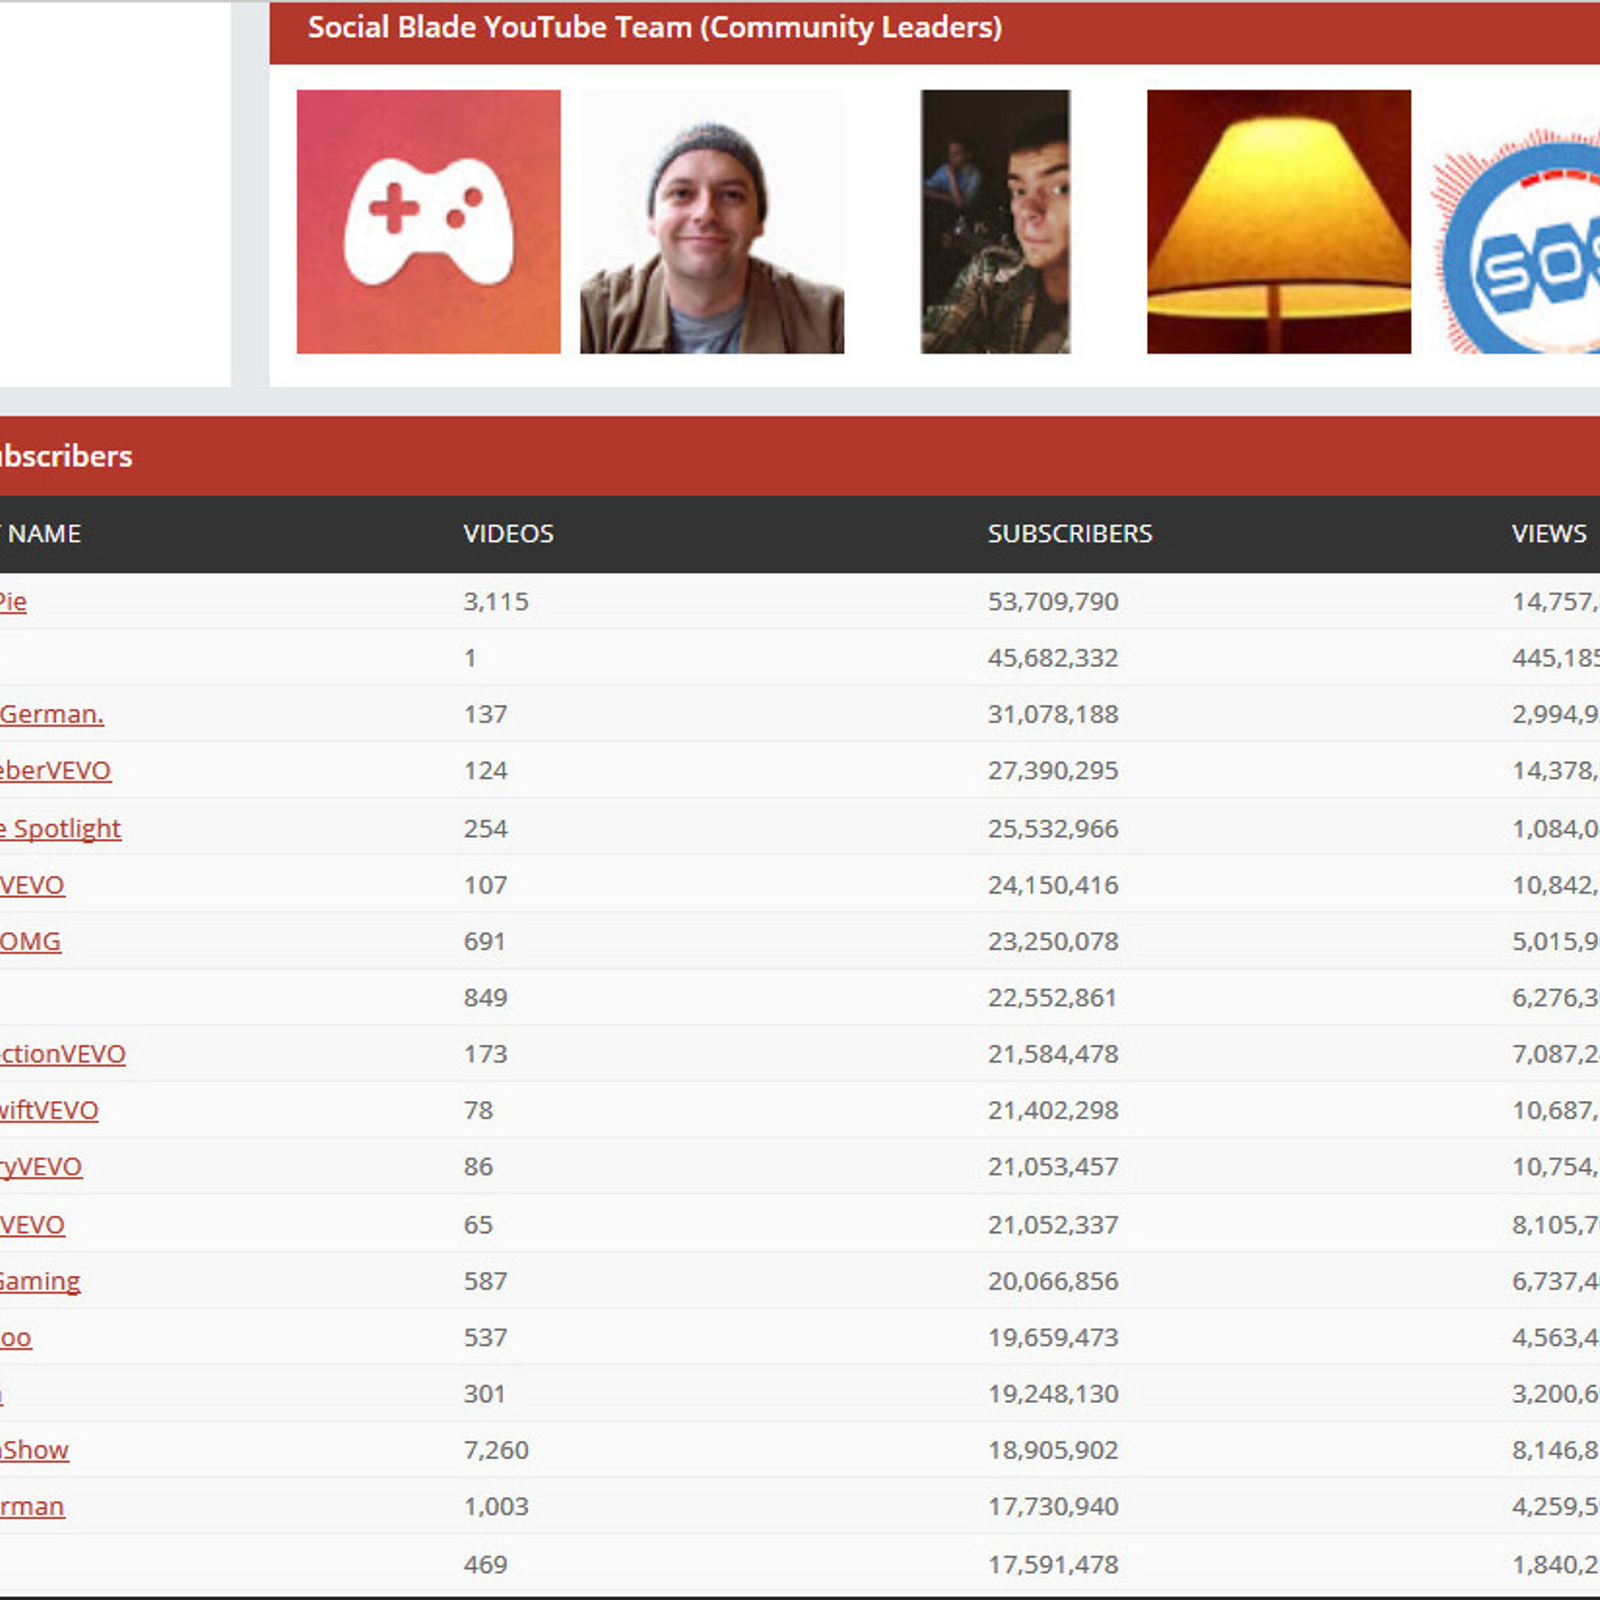Select the 25,532,966 subscribers cell

1053,828
